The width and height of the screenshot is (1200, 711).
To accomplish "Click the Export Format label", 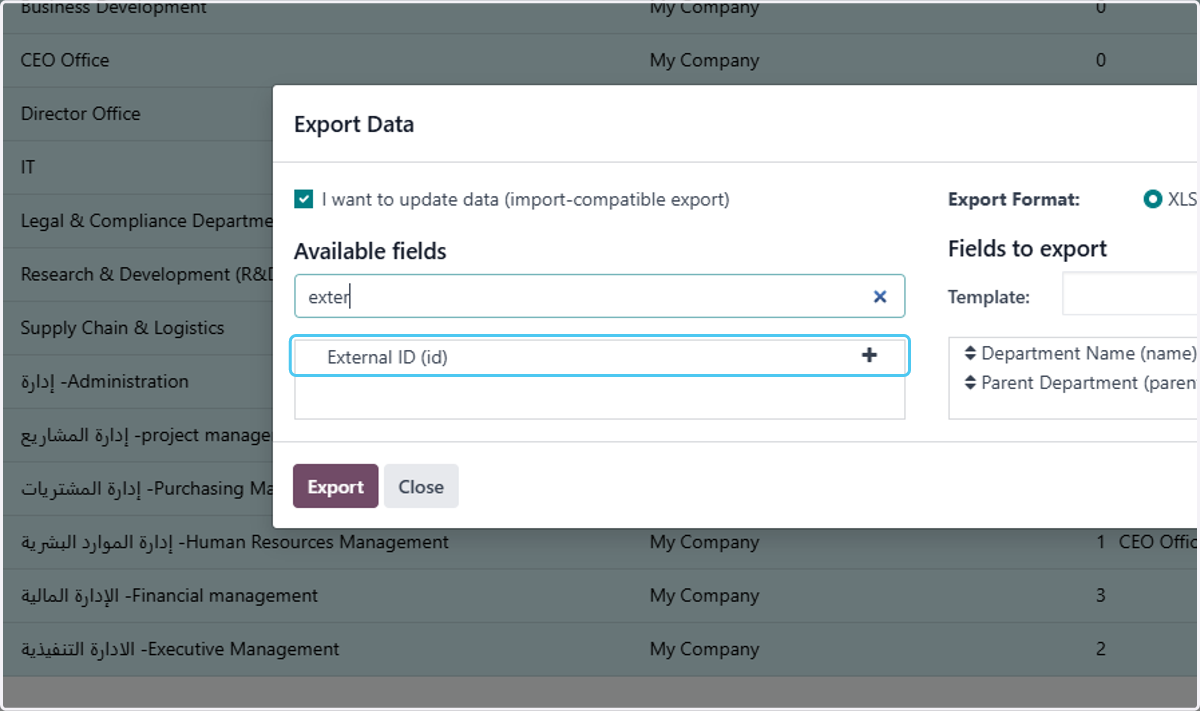I will (1014, 199).
